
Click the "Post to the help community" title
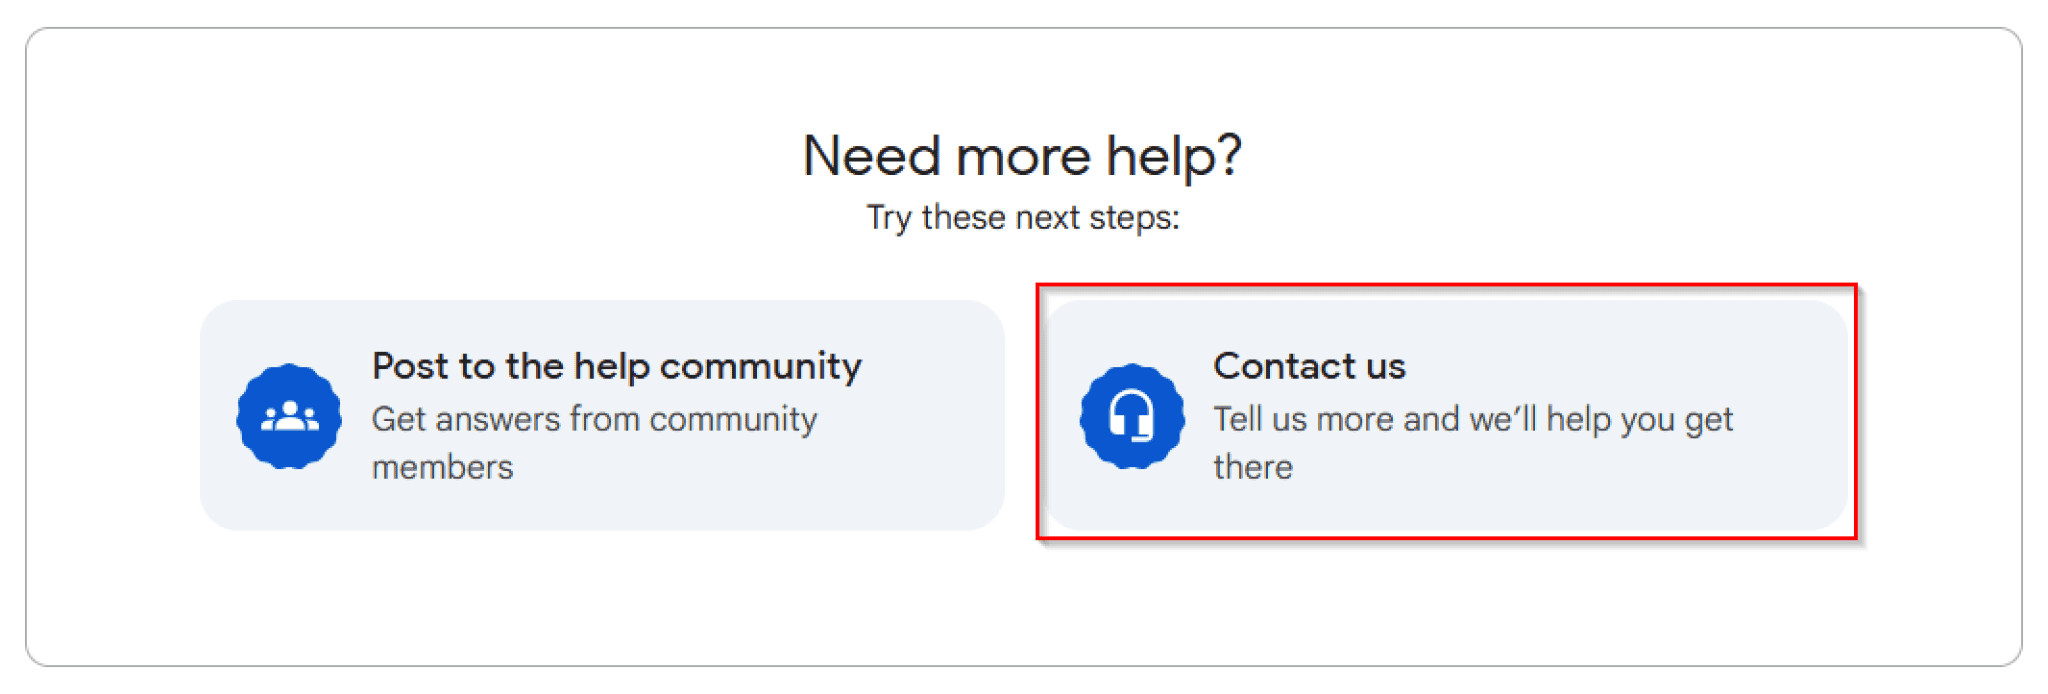[x=616, y=366]
